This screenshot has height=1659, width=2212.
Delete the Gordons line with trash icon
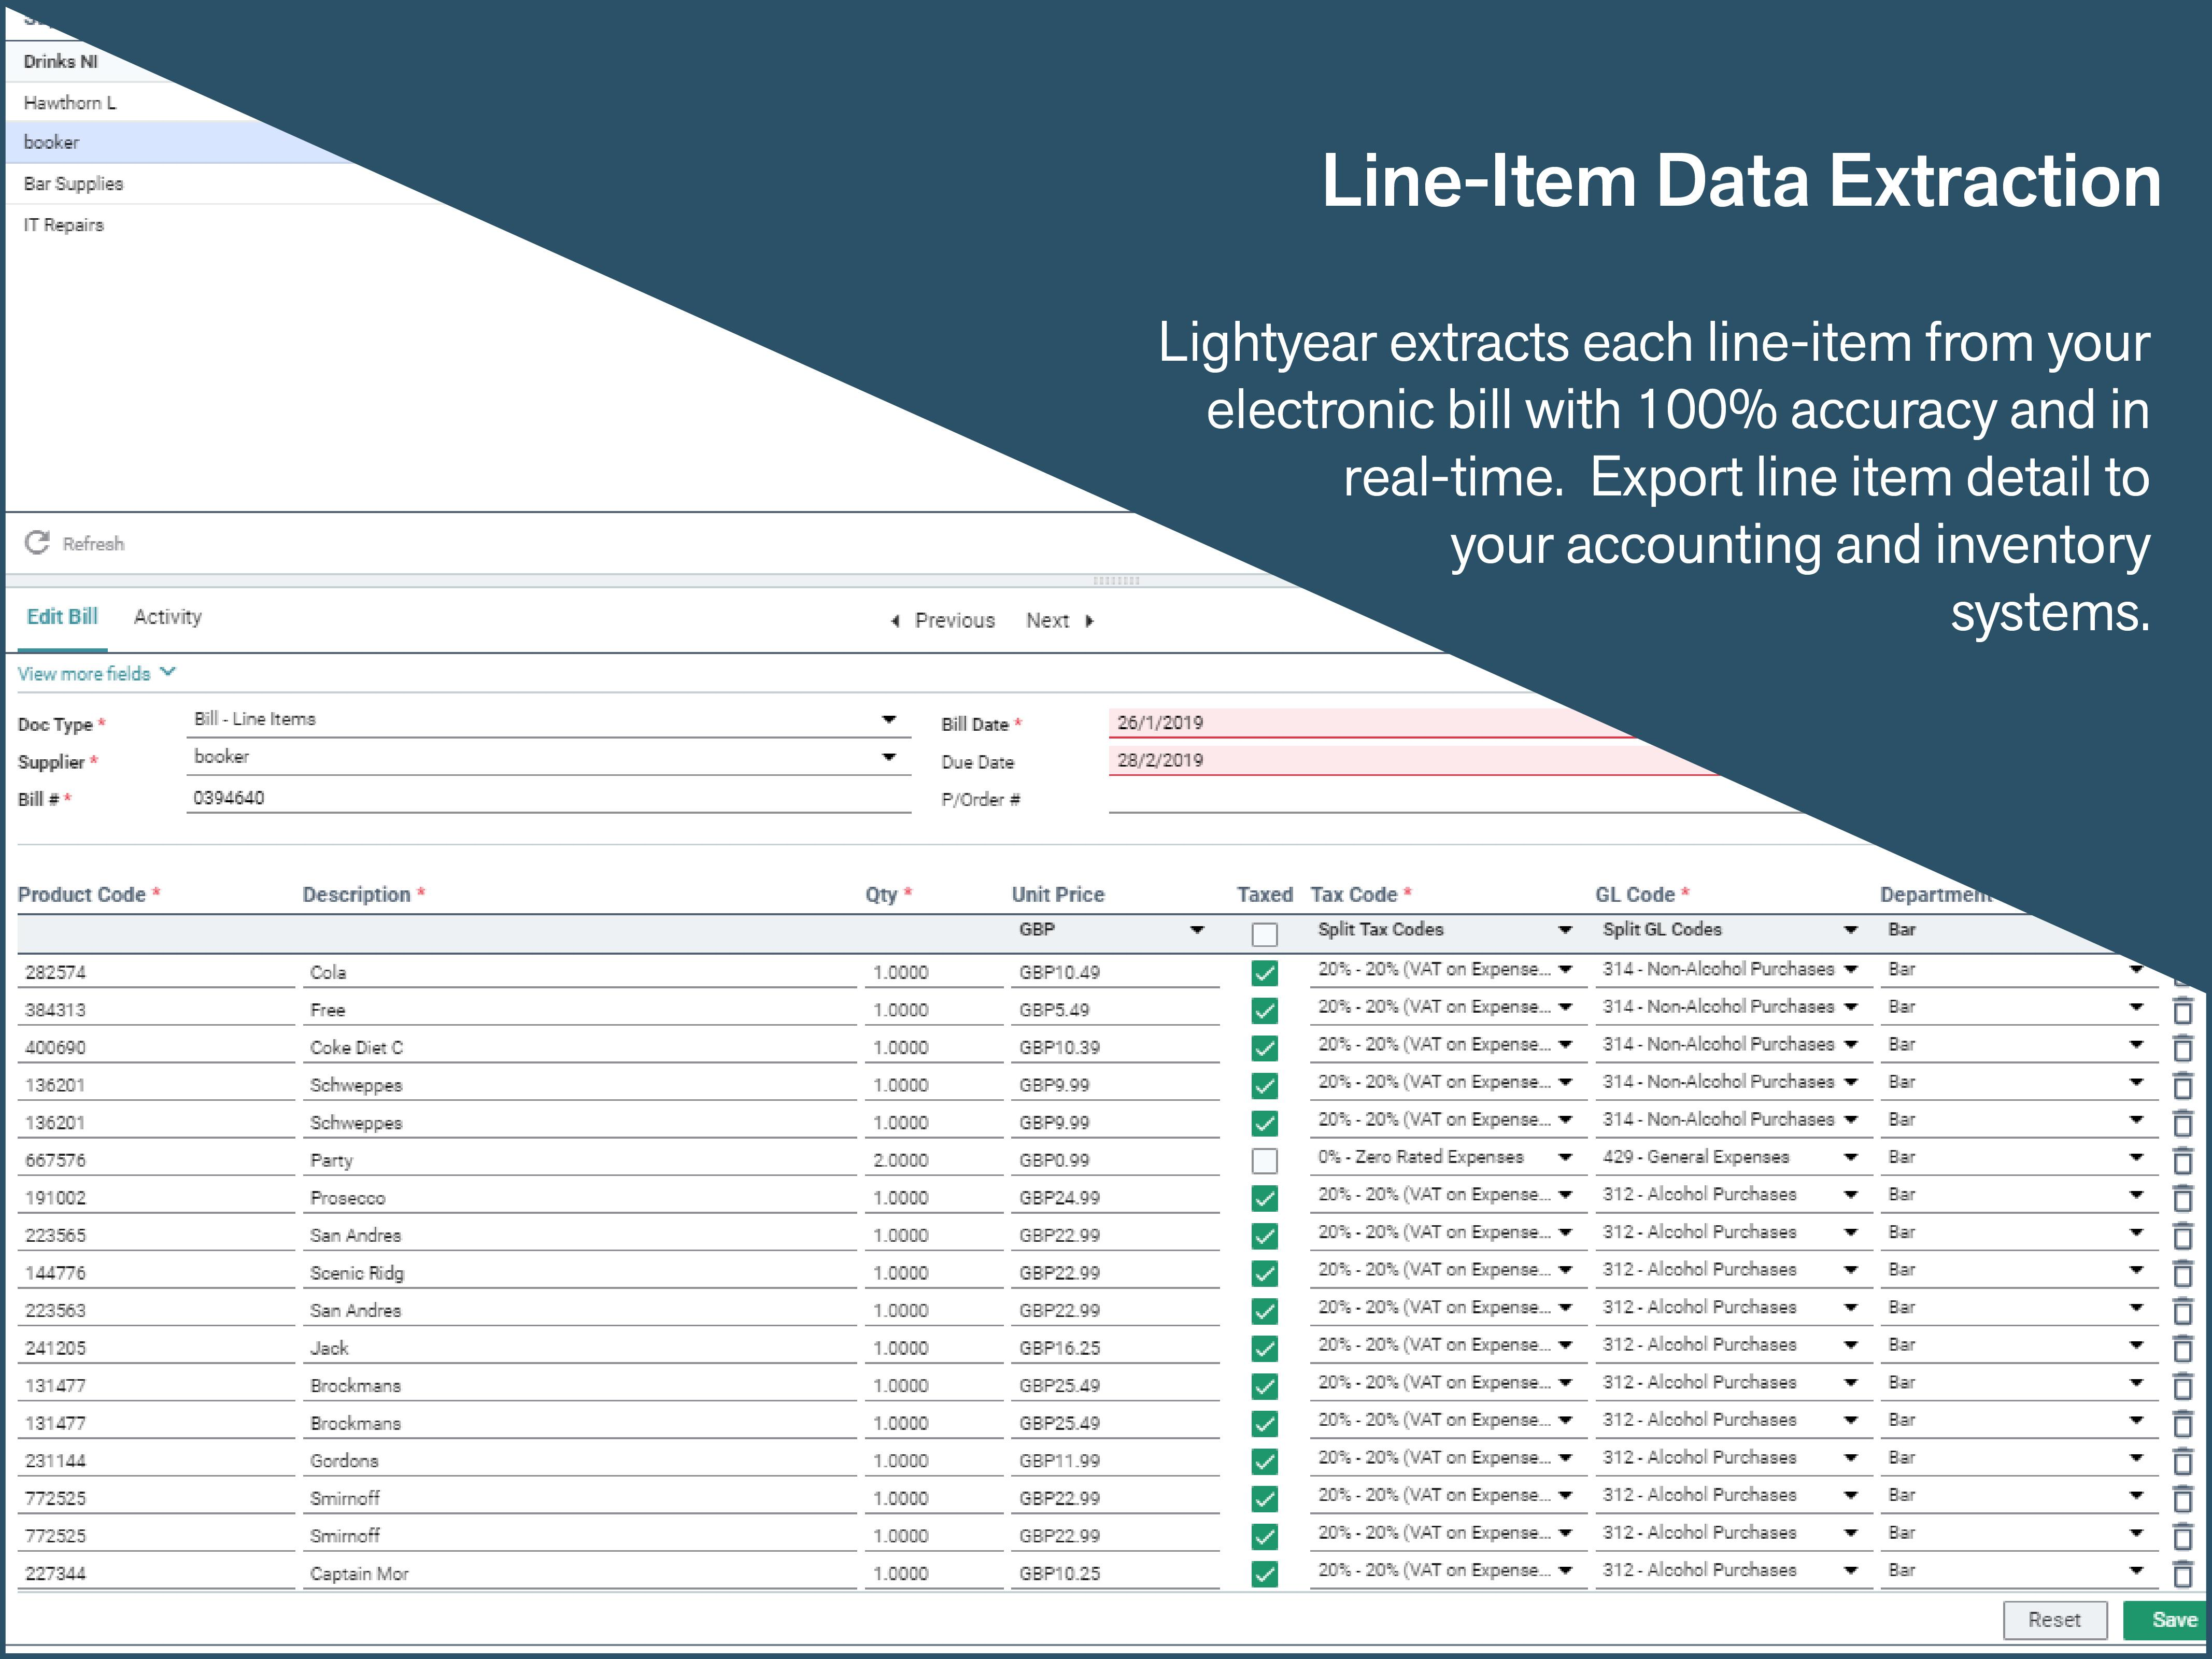2183,1461
